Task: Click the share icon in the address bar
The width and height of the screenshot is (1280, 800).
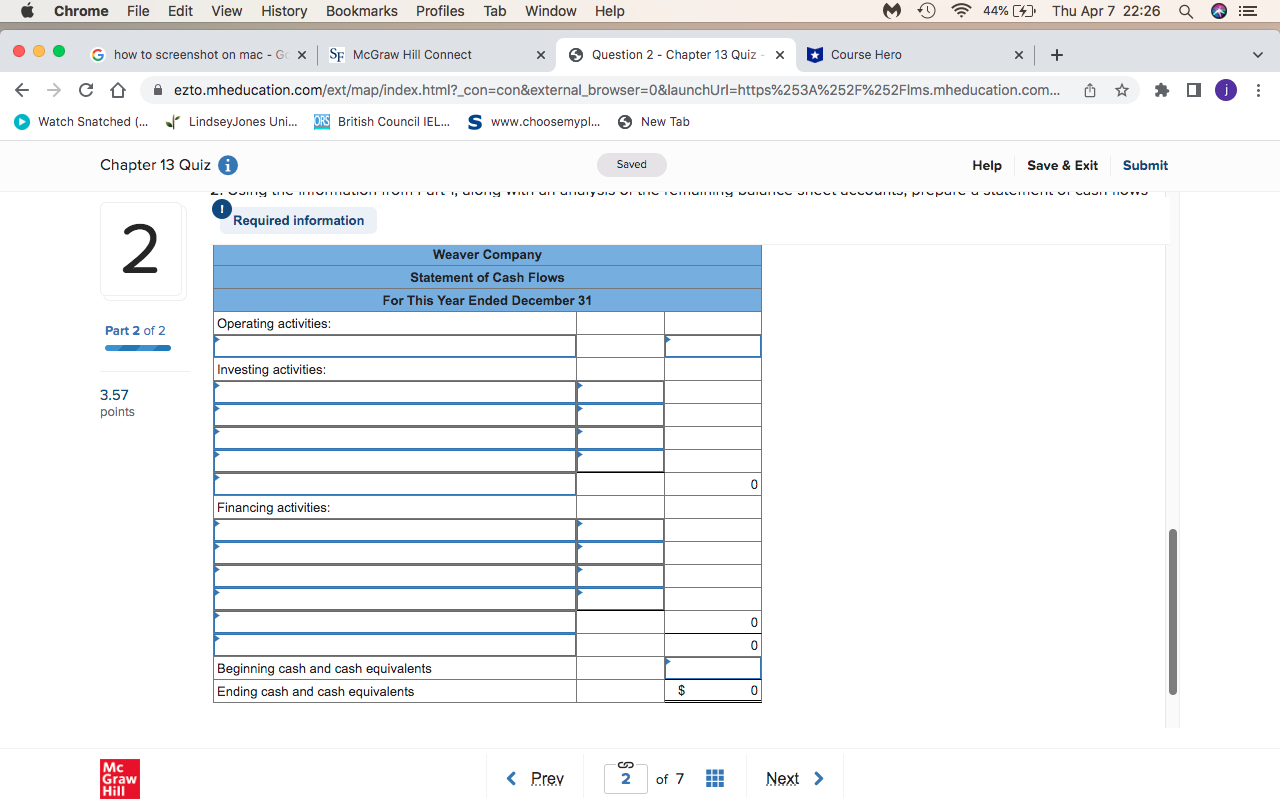Action: (x=1089, y=89)
